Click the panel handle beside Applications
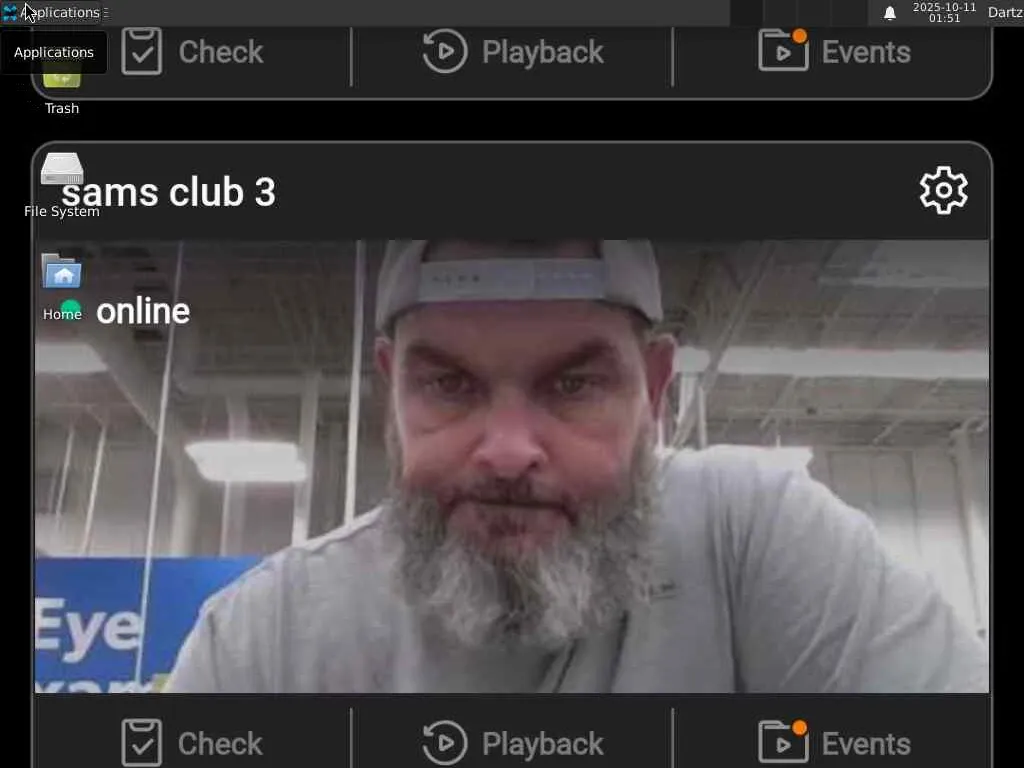The height and width of the screenshot is (768, 1024). point(106,12)
